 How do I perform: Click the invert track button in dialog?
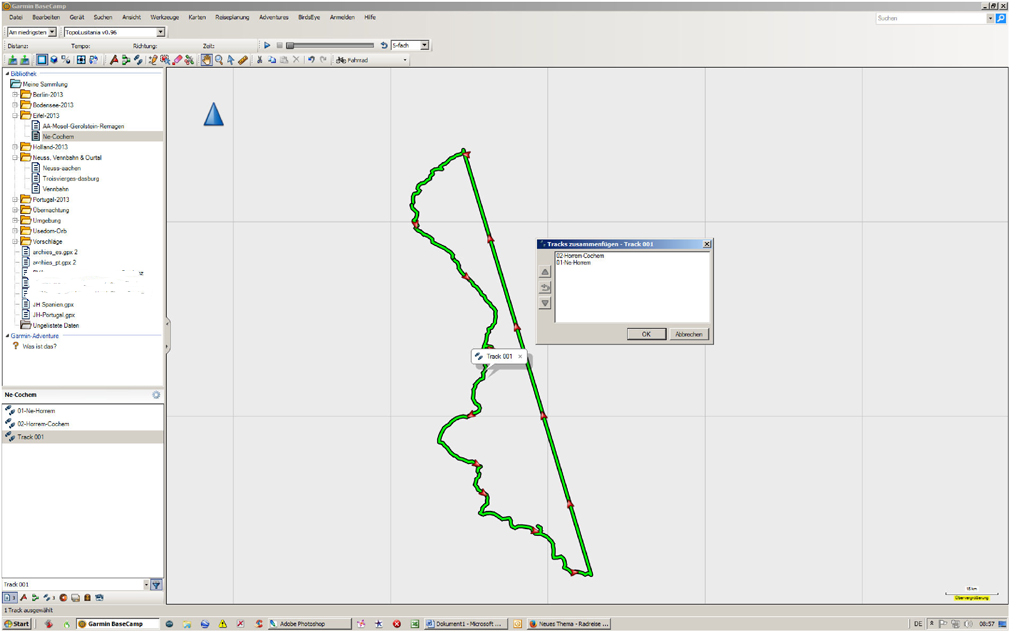(545, 288)
